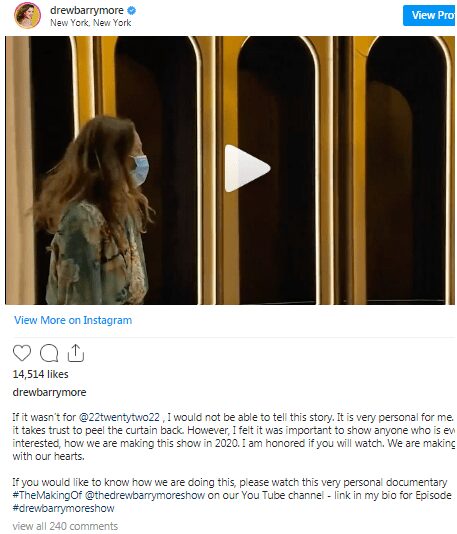
Task: Open the @thedrewbarrymoreshow mention
Action: click(x=145, y=495)
